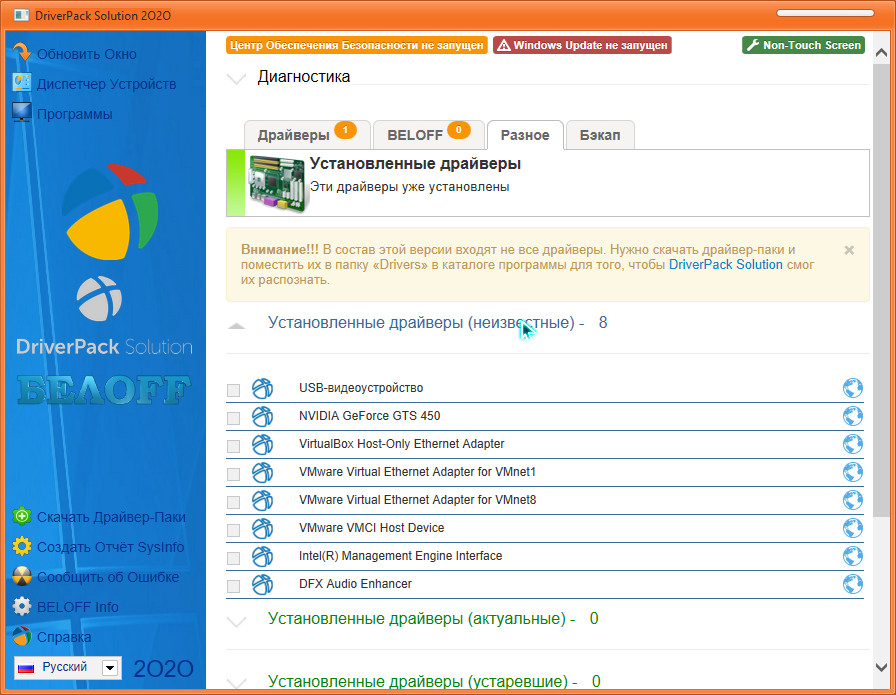Click the driver icon beside Intel Management Engine Interface
The height and width of the screenshot is (695, 896).
[262, 556]
